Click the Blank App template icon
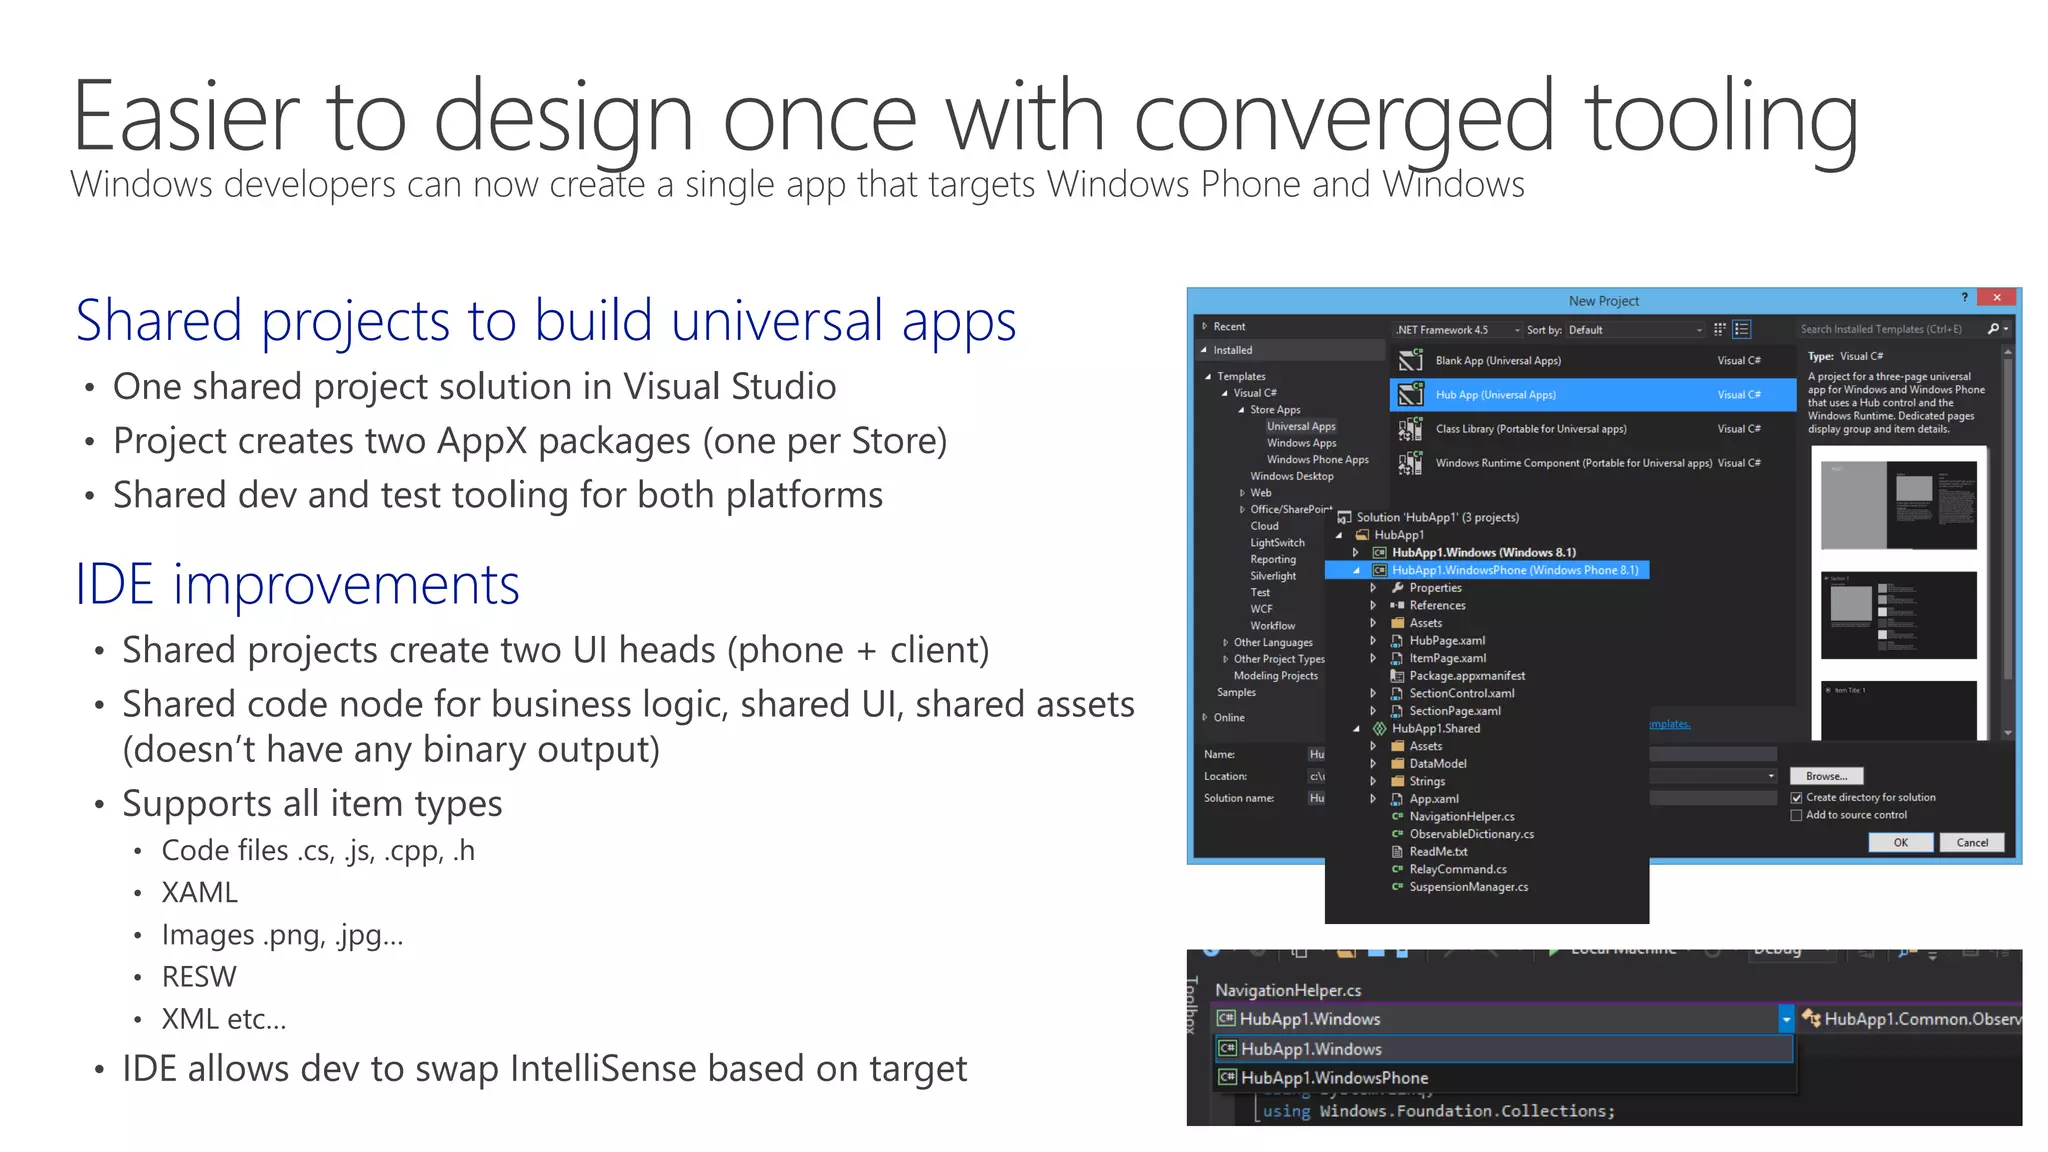This screenshot has width=2048, height=1152. click(1411, 361)
